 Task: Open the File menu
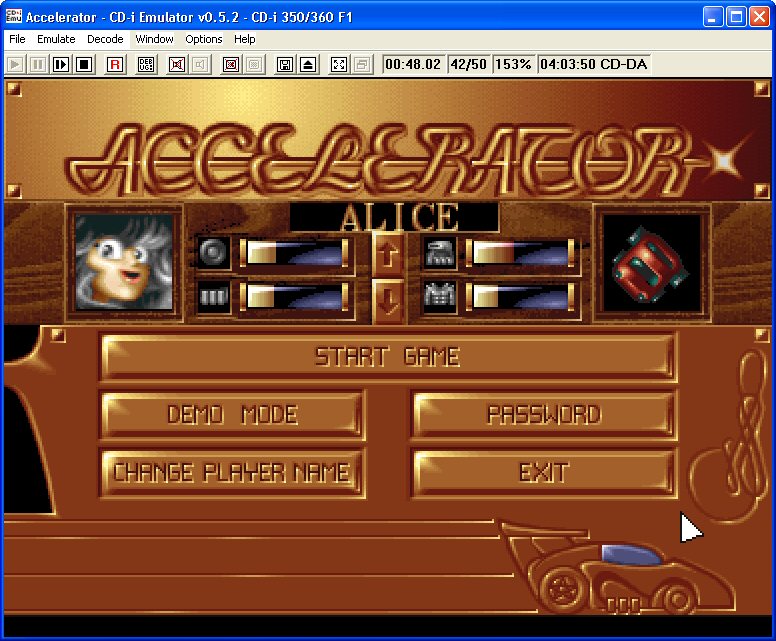point(17,39)
